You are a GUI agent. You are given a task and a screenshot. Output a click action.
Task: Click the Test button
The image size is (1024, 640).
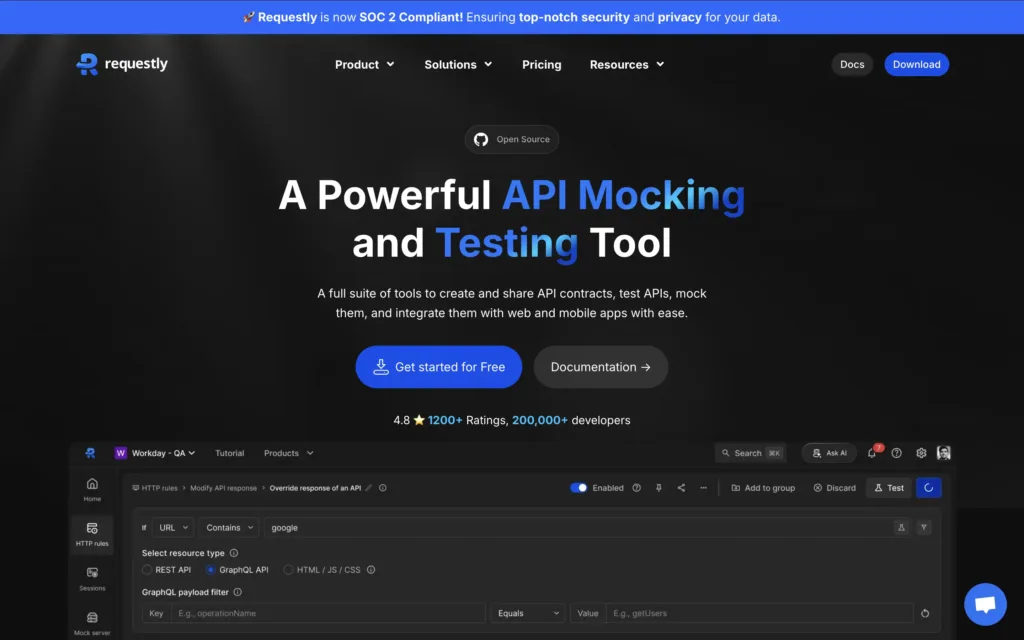point(889,488)
